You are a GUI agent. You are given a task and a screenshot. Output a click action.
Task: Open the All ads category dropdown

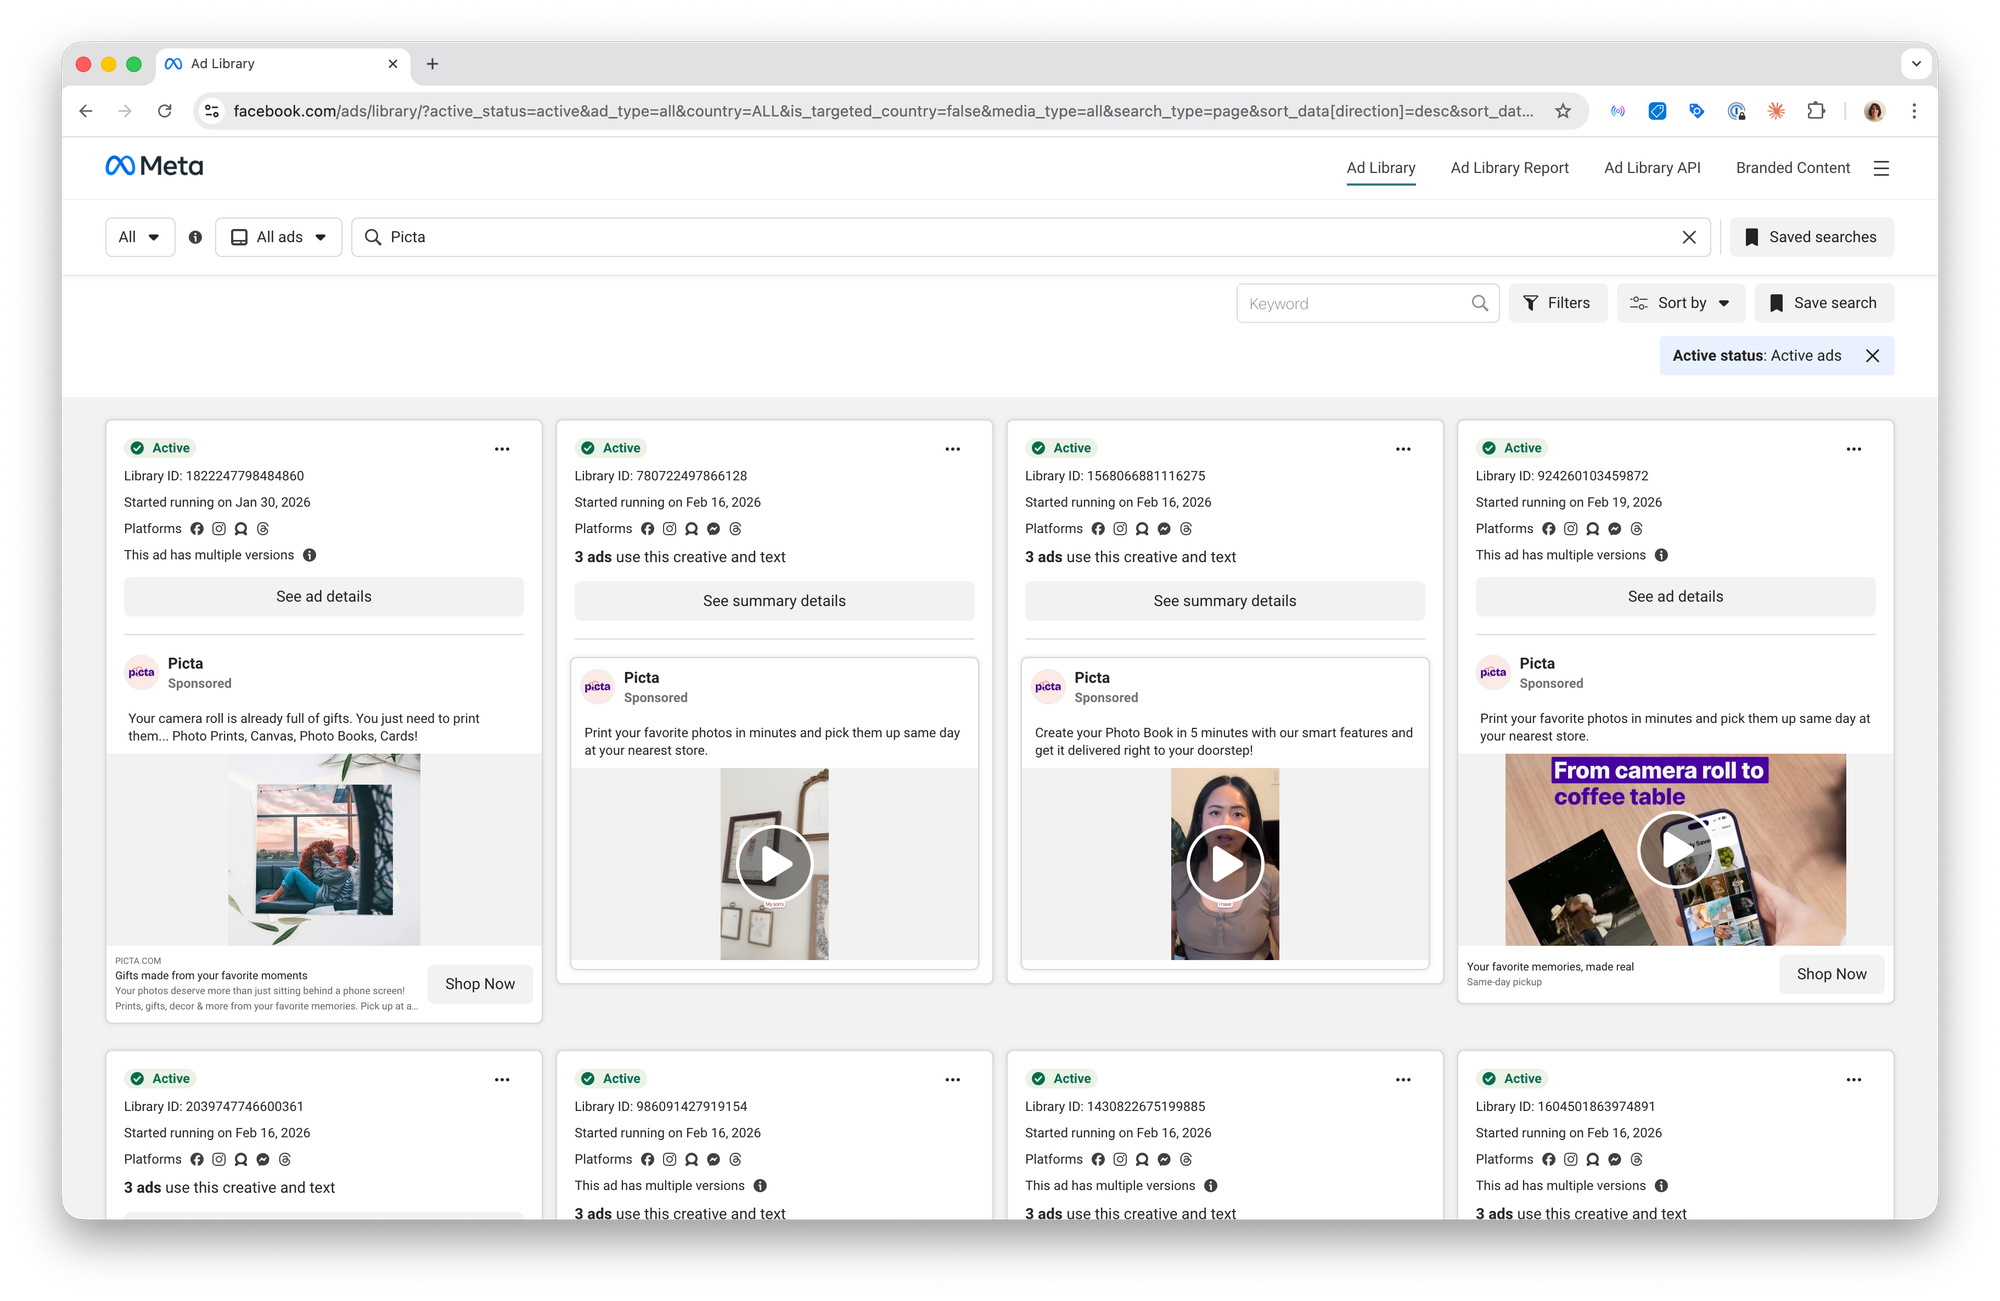(x=279, y=237)
